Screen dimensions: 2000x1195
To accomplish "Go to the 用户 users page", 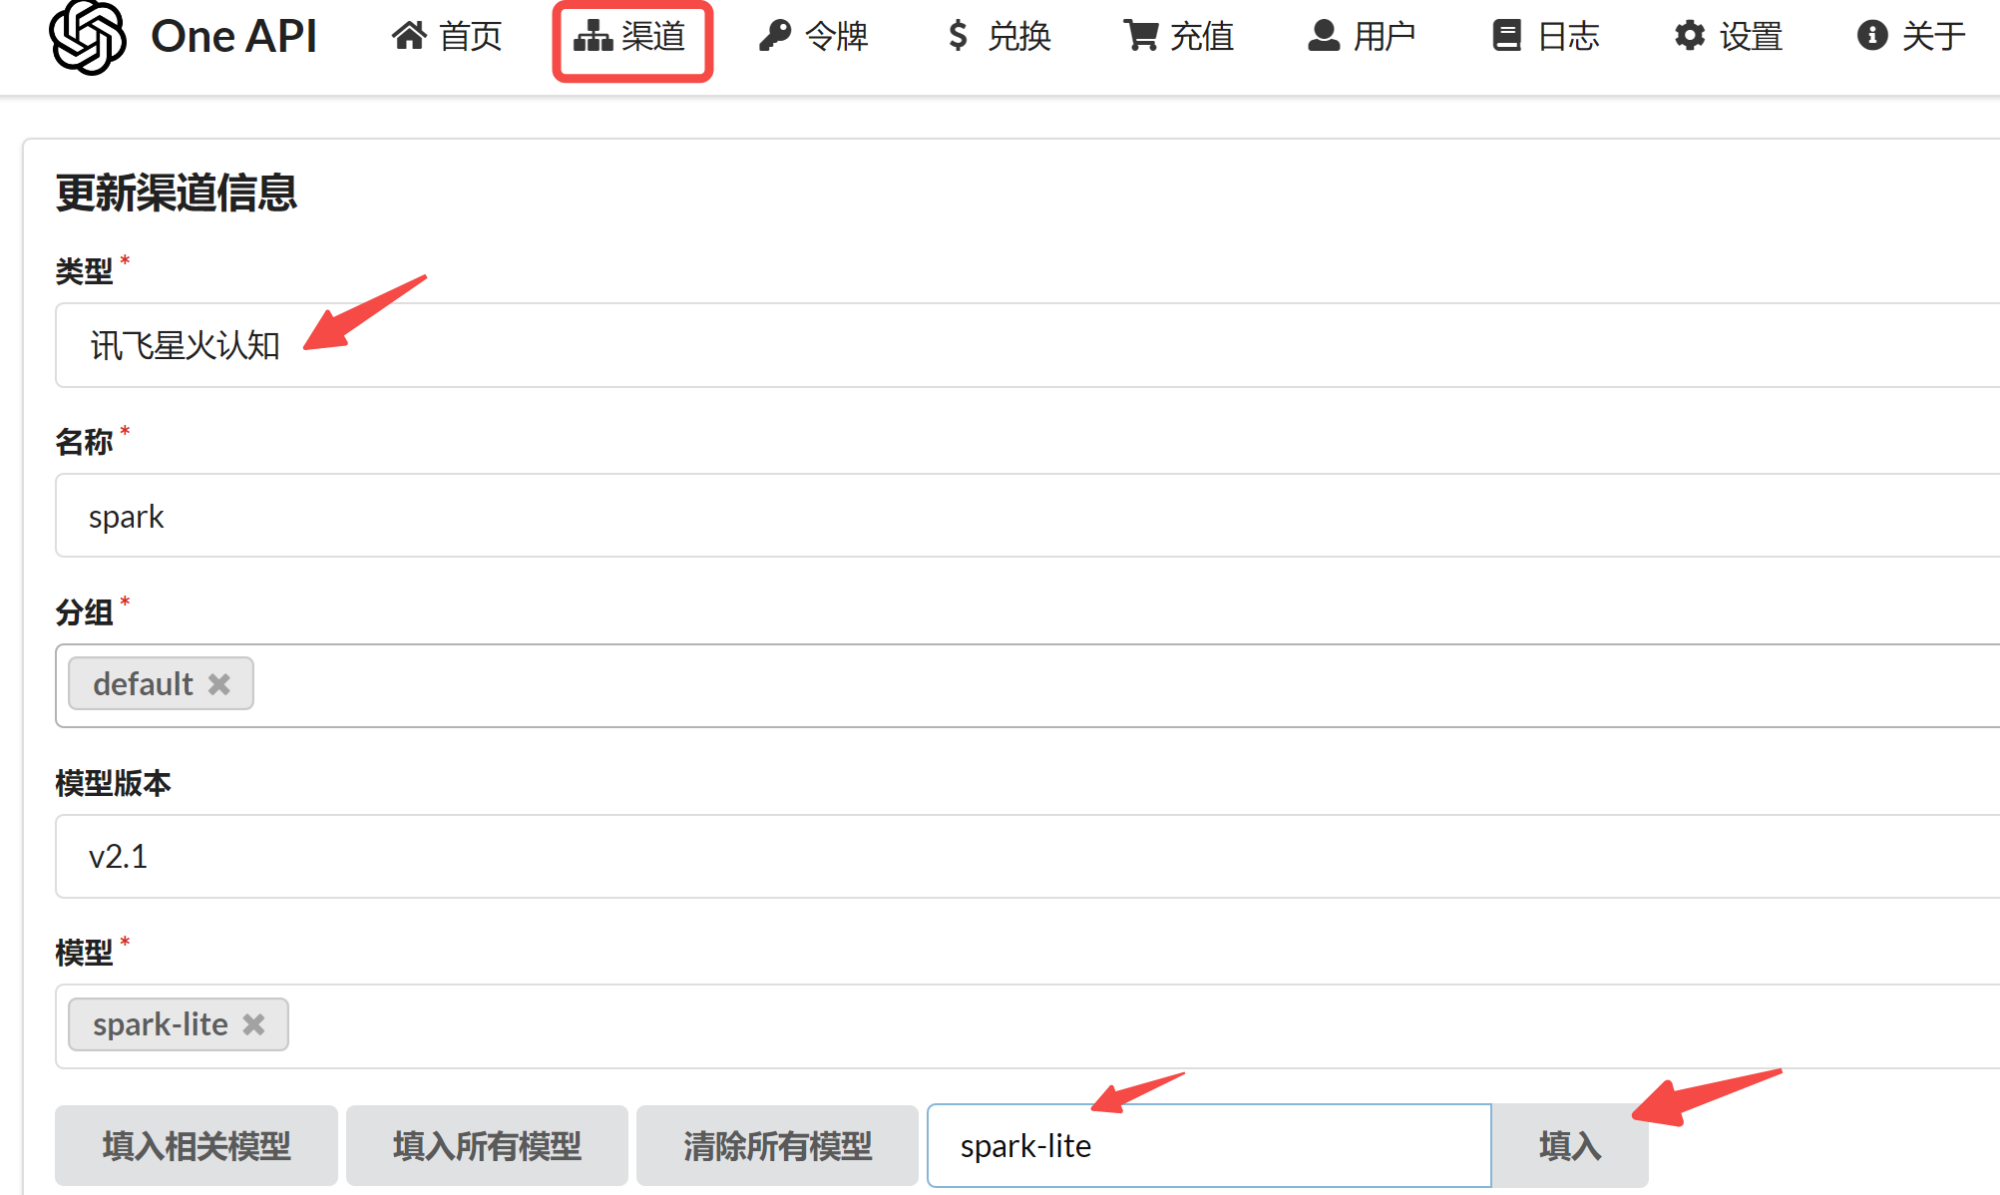I will 1361,37.
